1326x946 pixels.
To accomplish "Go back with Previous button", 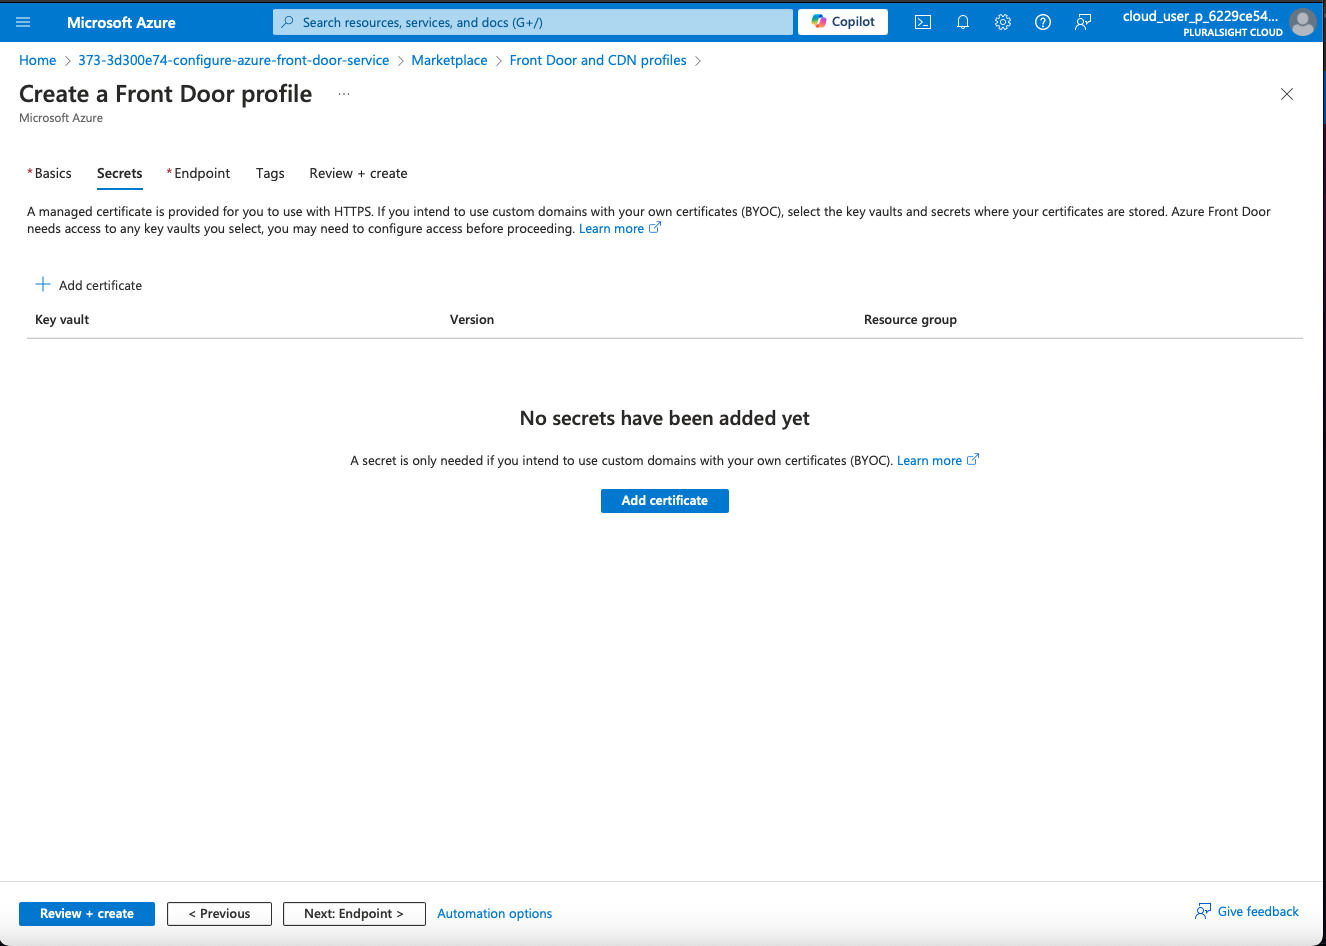I will [x=219, y=914].
